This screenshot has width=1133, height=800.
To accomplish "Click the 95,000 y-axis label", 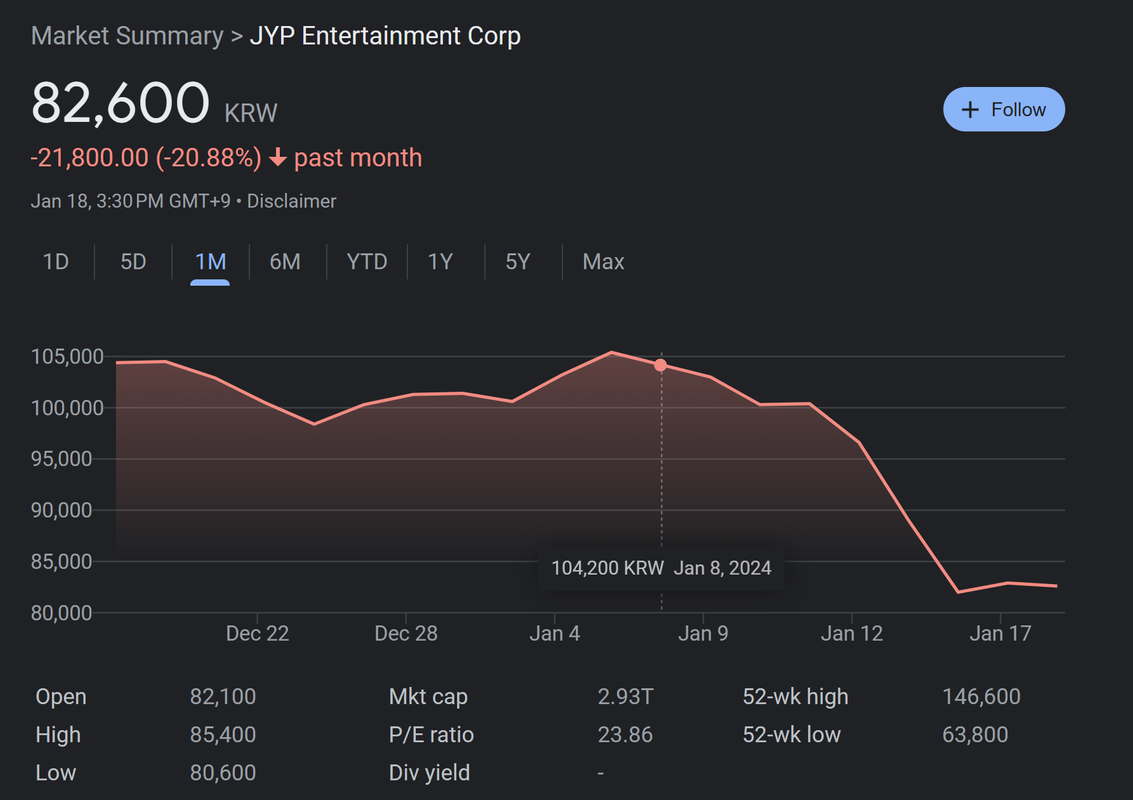I will coord(61,459).
